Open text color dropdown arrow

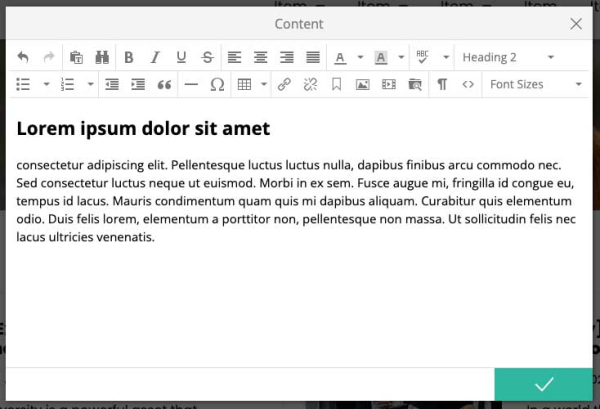[x=360, y=57]
